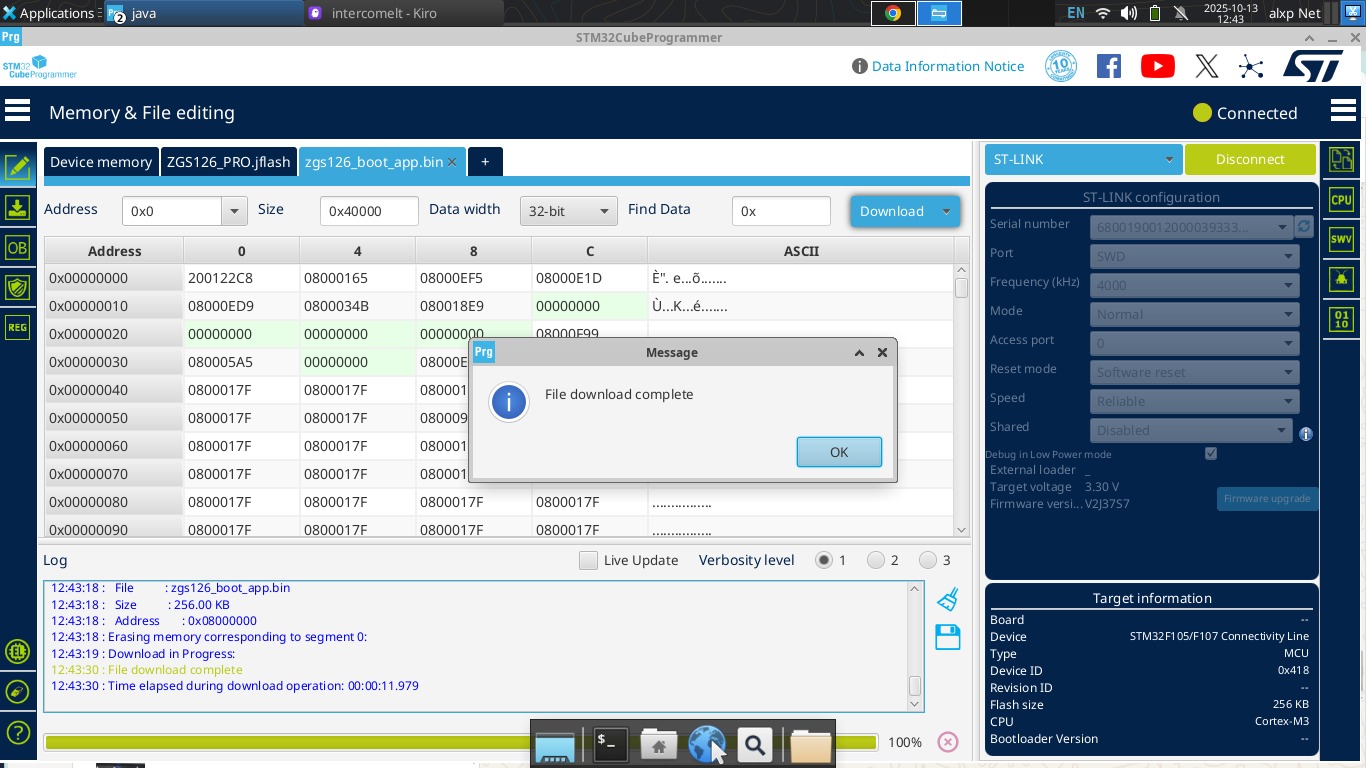Click the clean log broom icon

(x=947, y=597)
